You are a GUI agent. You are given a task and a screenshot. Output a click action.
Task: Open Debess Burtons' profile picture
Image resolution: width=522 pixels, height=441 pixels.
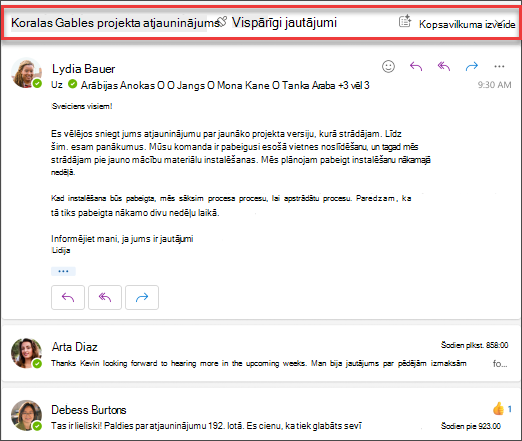tap(26, 415)
